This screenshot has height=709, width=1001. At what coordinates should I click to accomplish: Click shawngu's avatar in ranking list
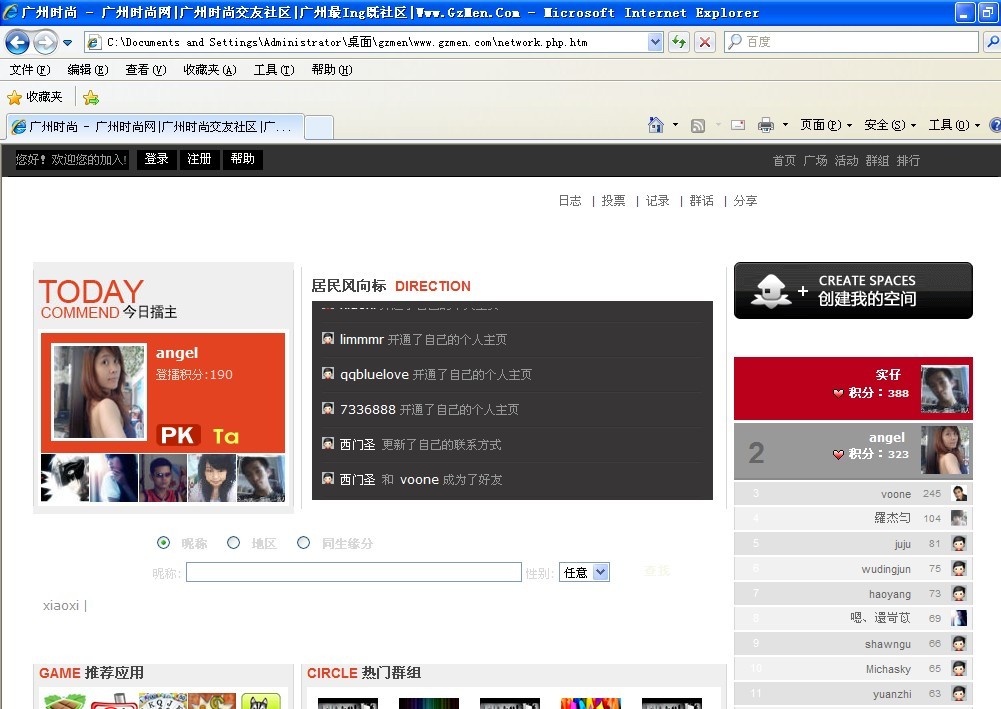(959, 643)
